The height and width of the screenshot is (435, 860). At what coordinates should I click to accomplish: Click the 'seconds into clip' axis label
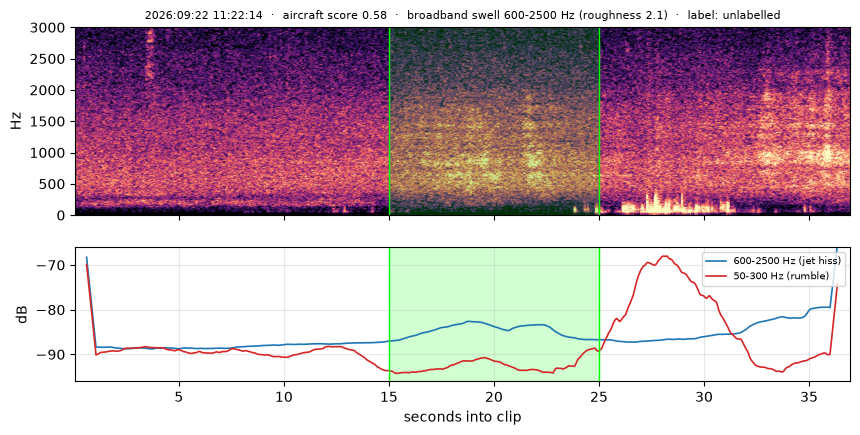click(462, 417)
